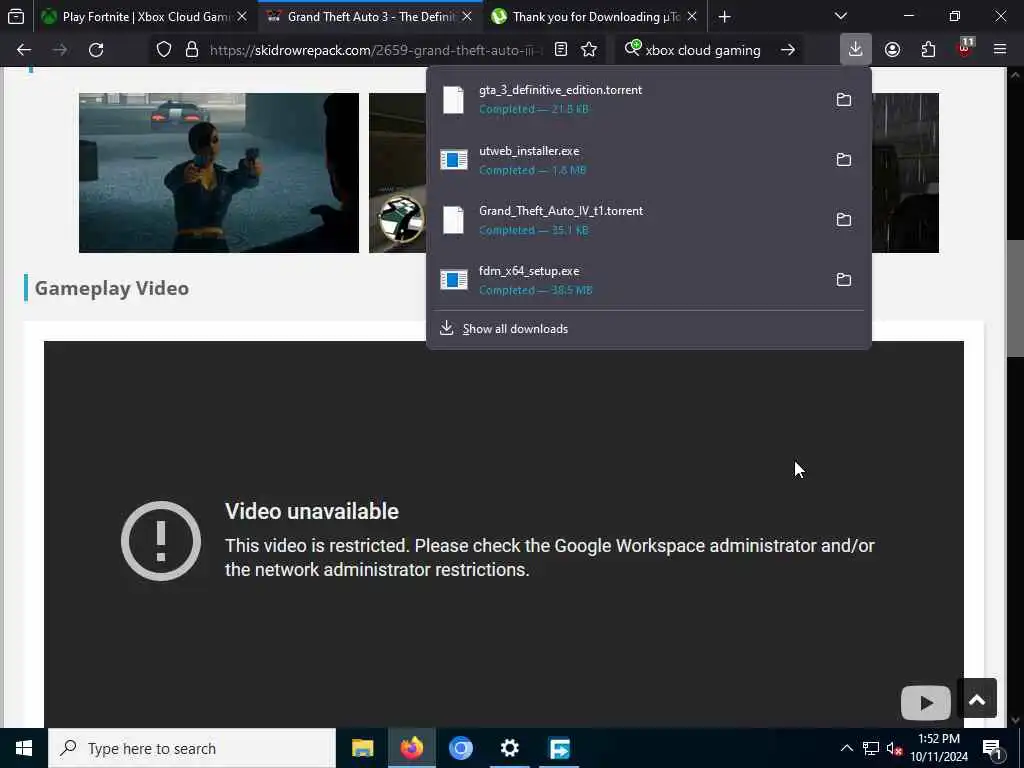Close the Thank you for Downloading tab
1024x768 pixels.
692,17
